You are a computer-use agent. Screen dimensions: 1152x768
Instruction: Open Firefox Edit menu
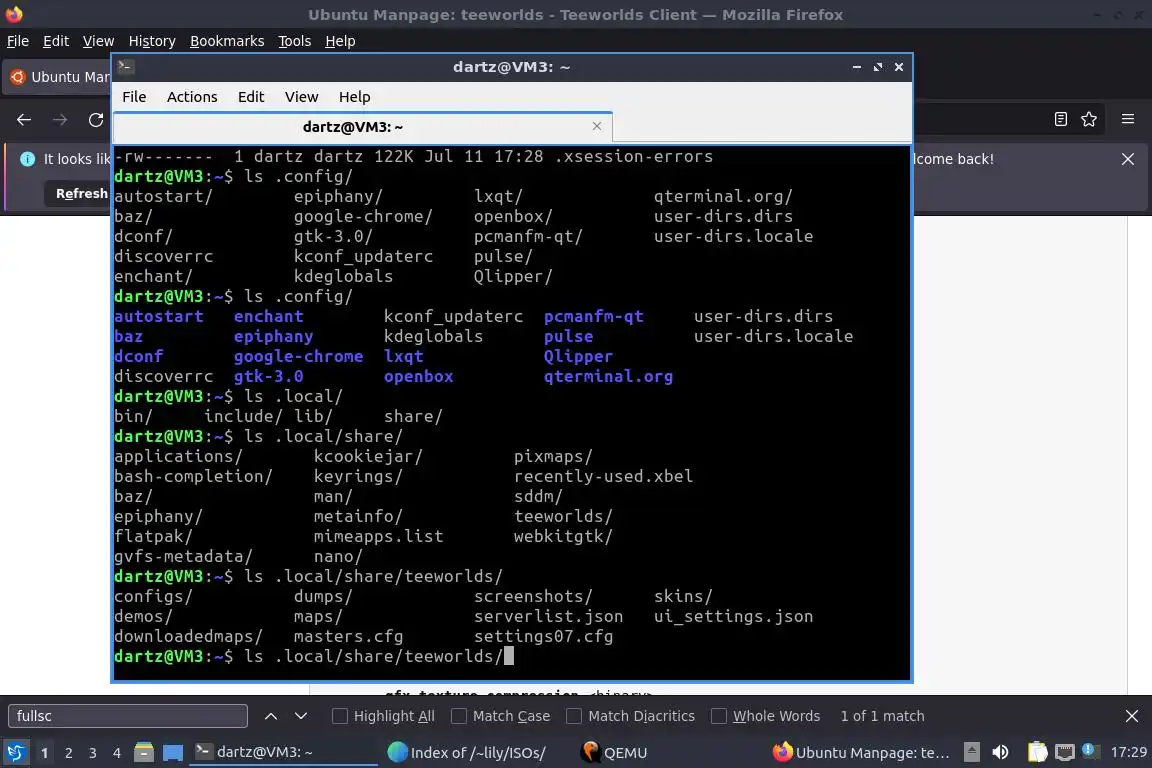point(56,41)
